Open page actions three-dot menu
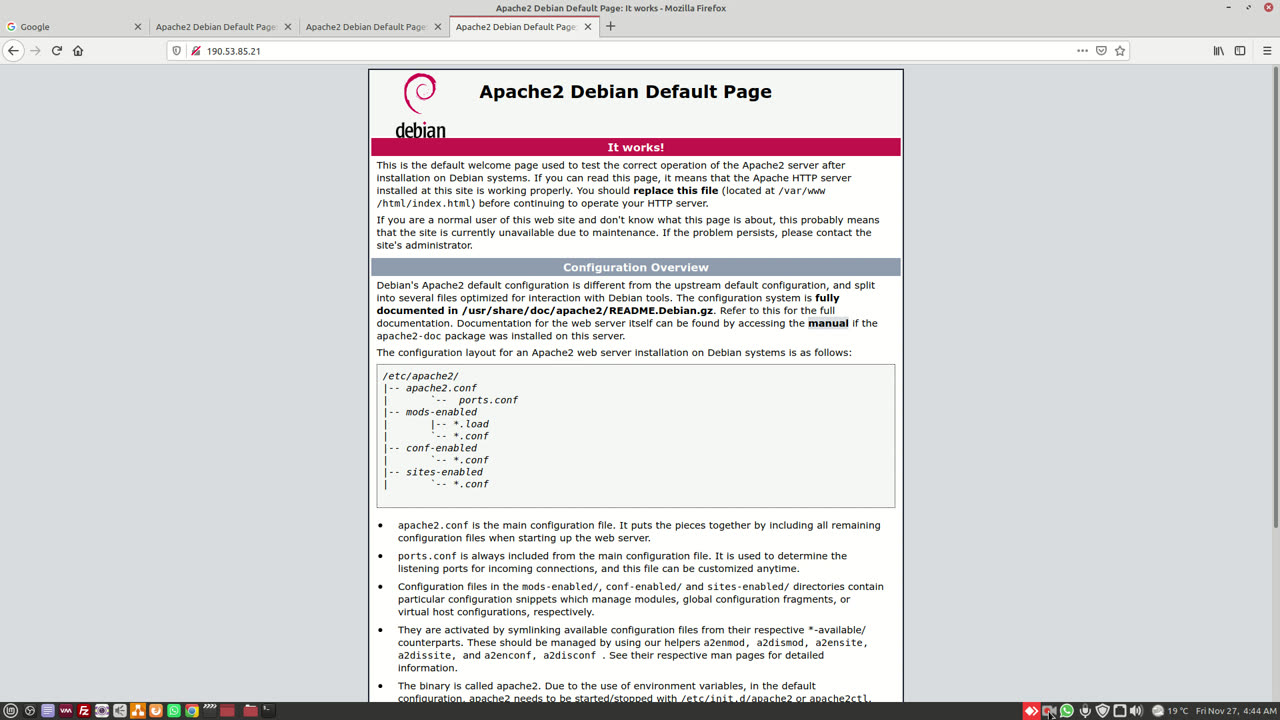The width and height of the screenshot is (1280, 720). click(1082, 51)
